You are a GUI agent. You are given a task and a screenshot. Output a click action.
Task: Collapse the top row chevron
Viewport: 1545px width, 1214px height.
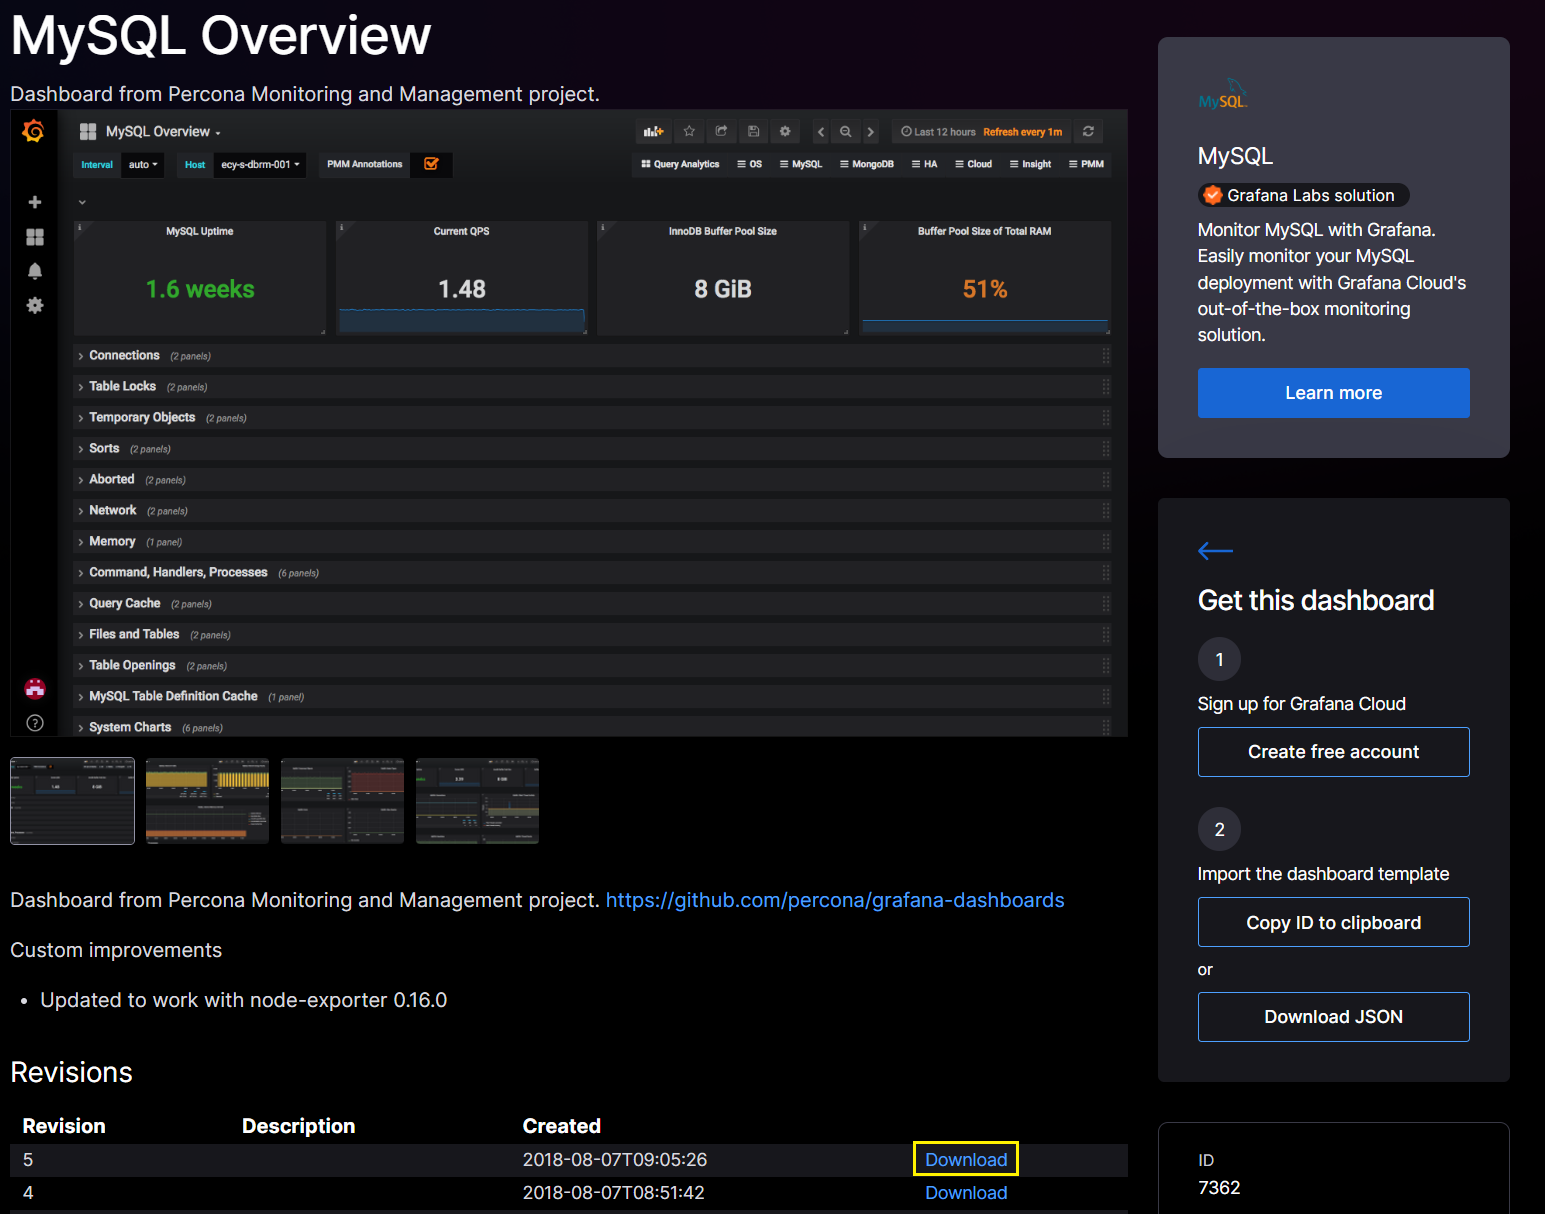click(x=82, y=203)
